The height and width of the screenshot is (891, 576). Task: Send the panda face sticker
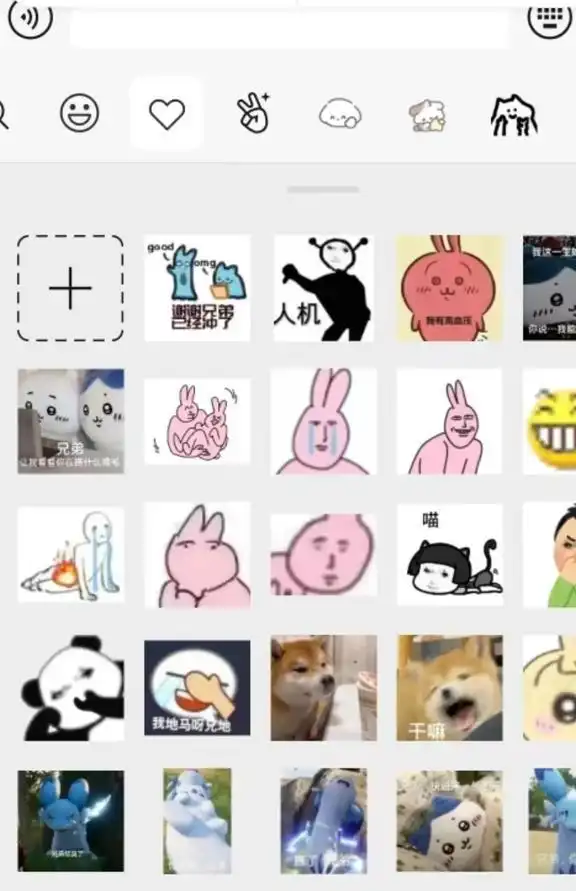(x=70, y=688)
